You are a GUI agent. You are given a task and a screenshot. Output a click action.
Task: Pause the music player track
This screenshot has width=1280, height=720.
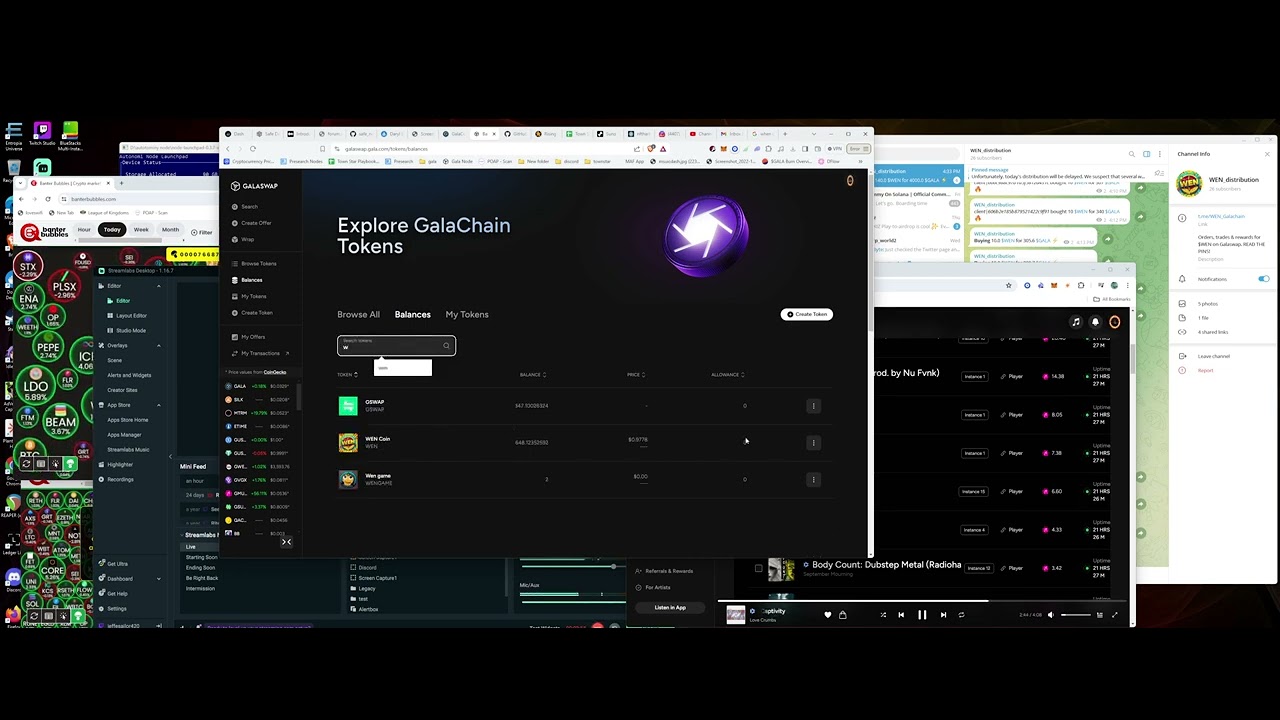(x=922, y=615)
